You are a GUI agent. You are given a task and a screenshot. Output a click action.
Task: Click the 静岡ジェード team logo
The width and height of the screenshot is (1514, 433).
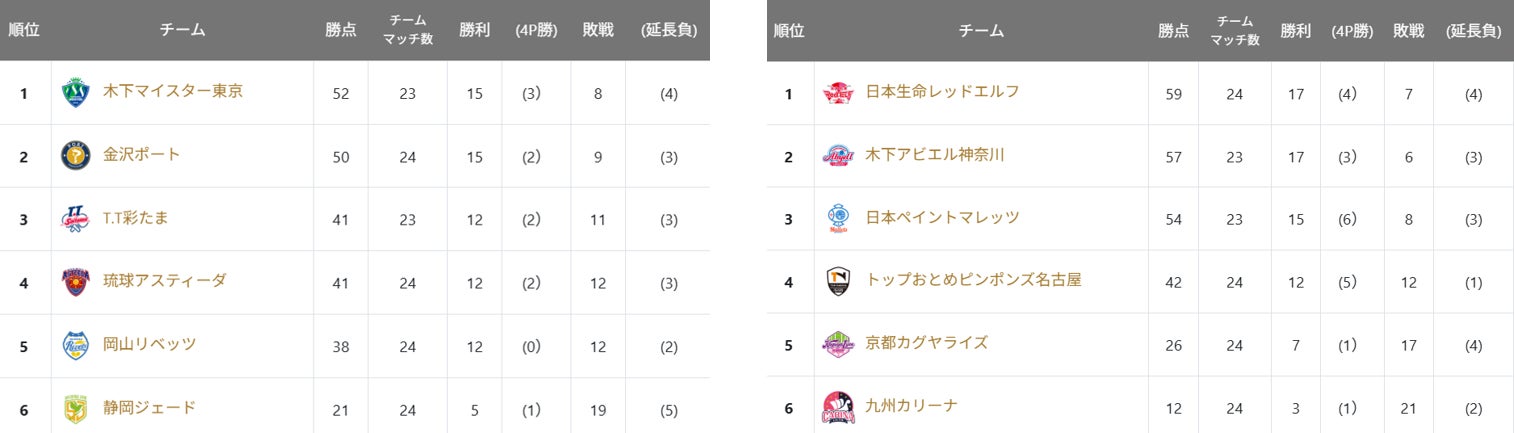76,408
